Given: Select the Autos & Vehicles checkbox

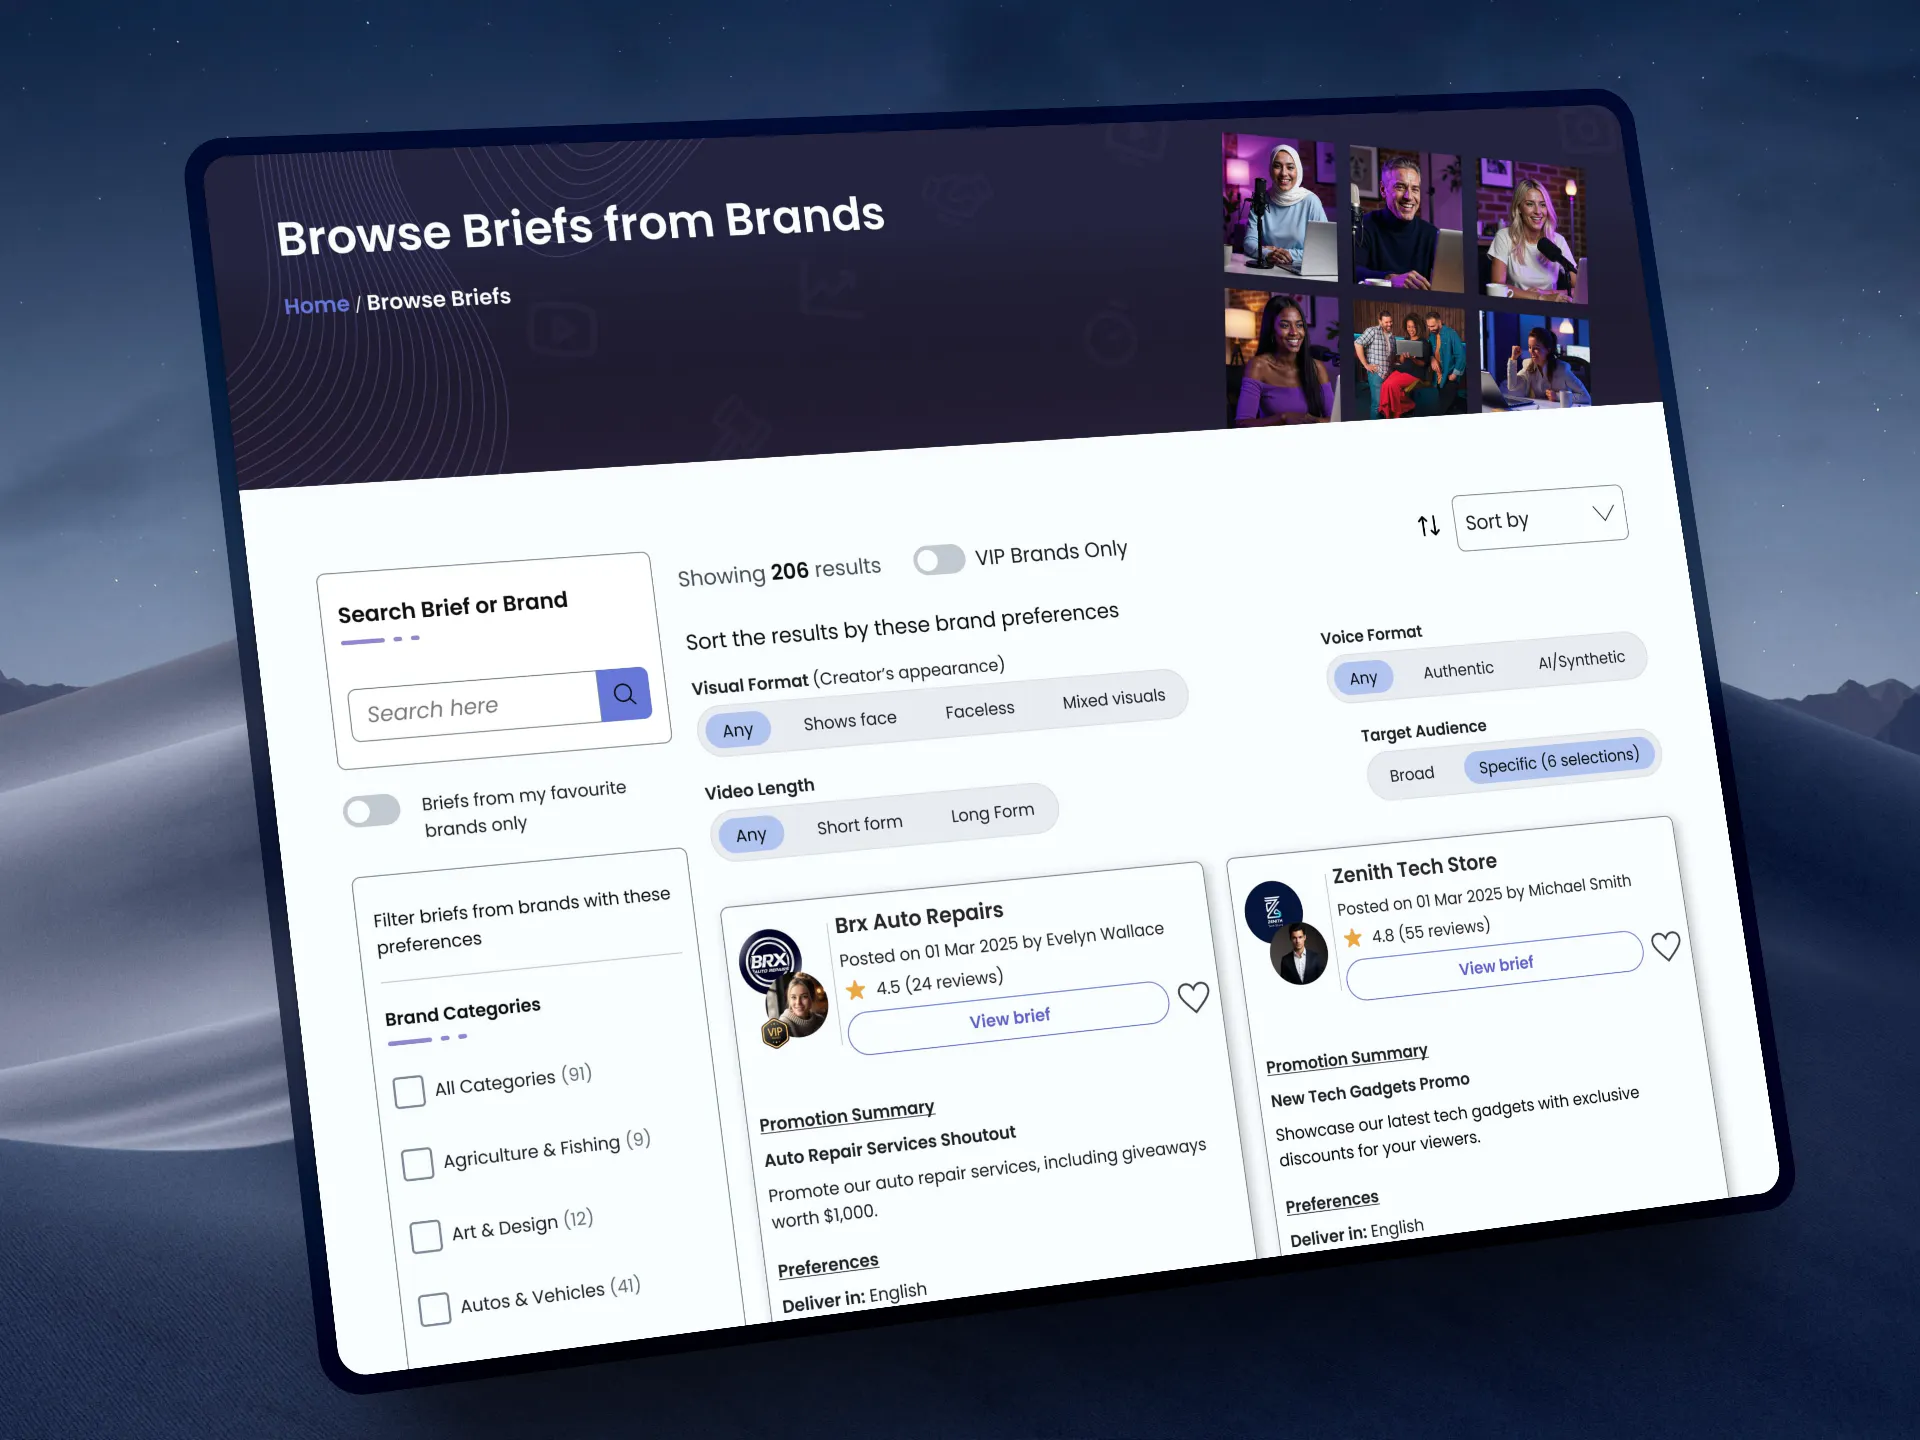Looking at the screenshot, I should click(434, 1309).
